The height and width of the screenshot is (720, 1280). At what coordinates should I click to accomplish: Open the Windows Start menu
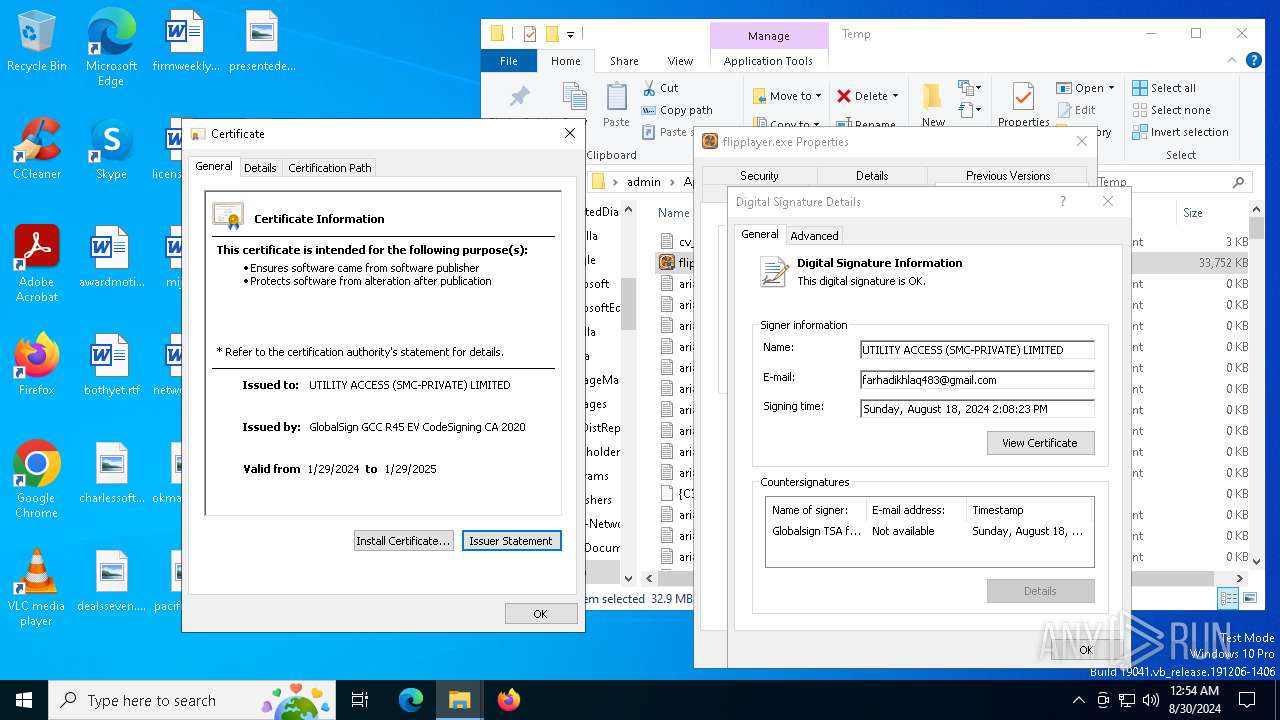(x=24, y=700)
